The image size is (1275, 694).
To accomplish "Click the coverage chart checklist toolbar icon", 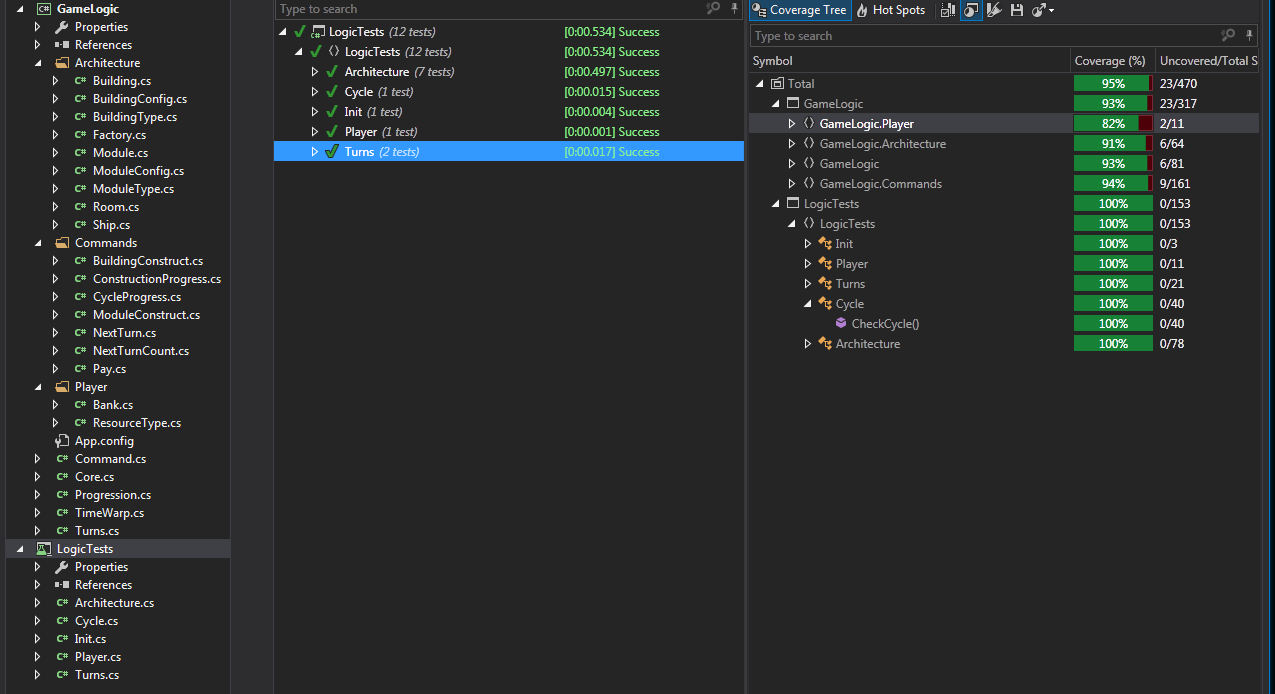I will point(947,10).
